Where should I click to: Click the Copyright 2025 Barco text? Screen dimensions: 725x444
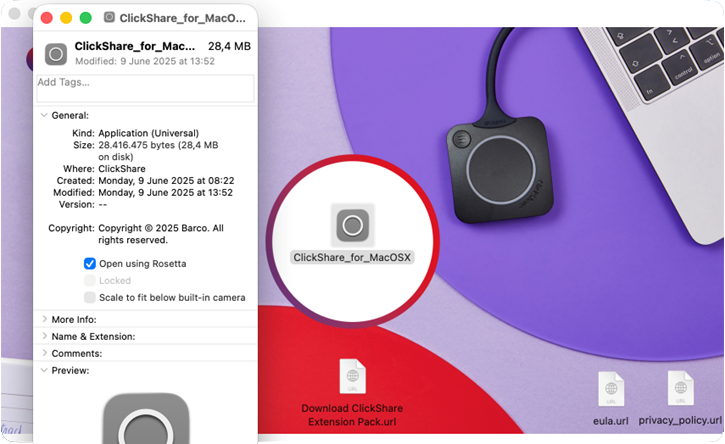tap(160, 234)
